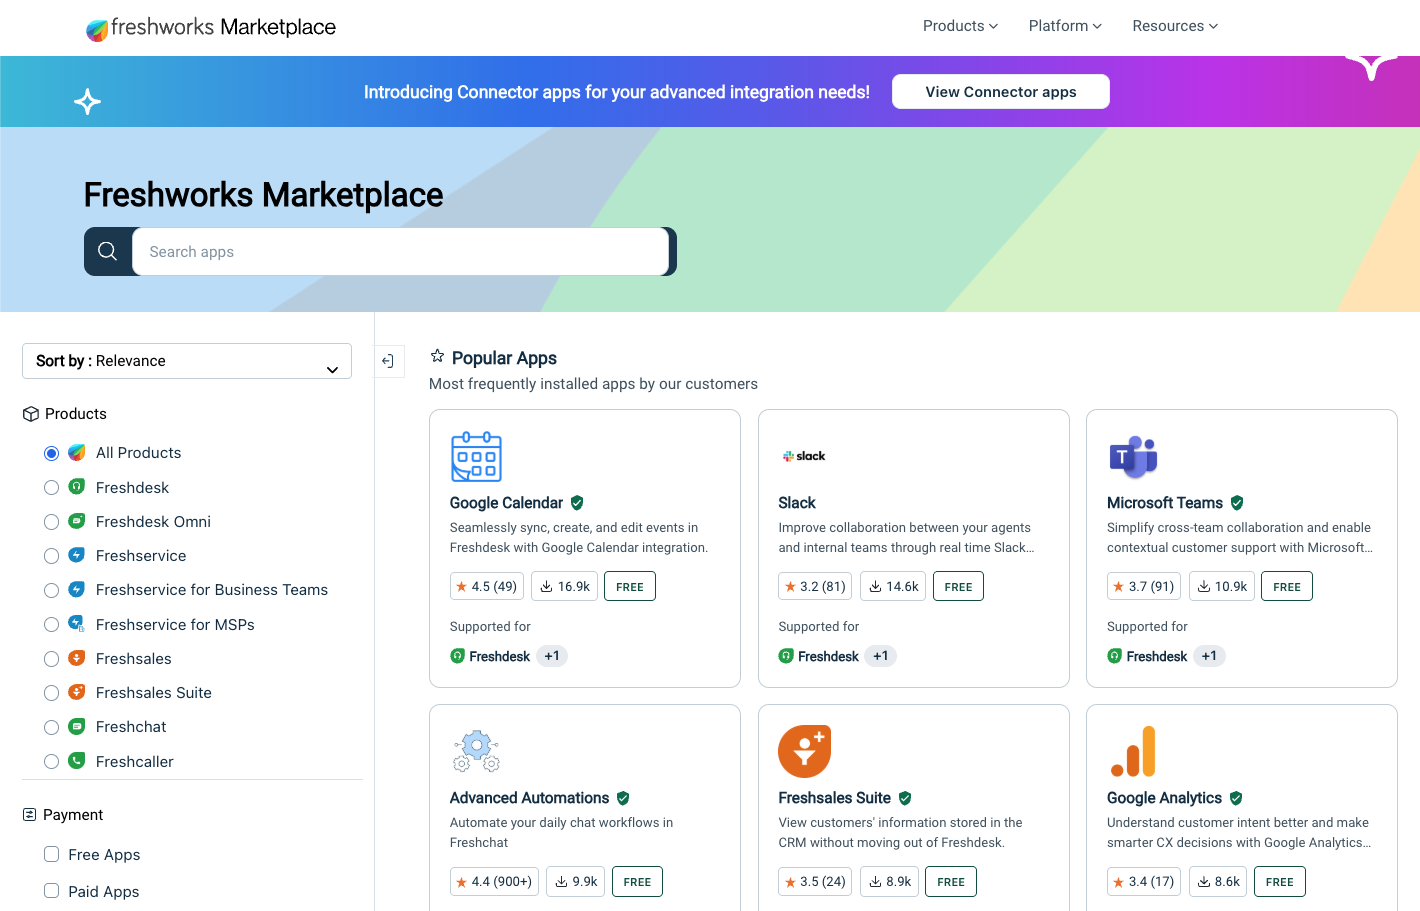Screen dimensions: 1420x911
Task: Select the Freshdesk product filter
Action: (51, 487)
